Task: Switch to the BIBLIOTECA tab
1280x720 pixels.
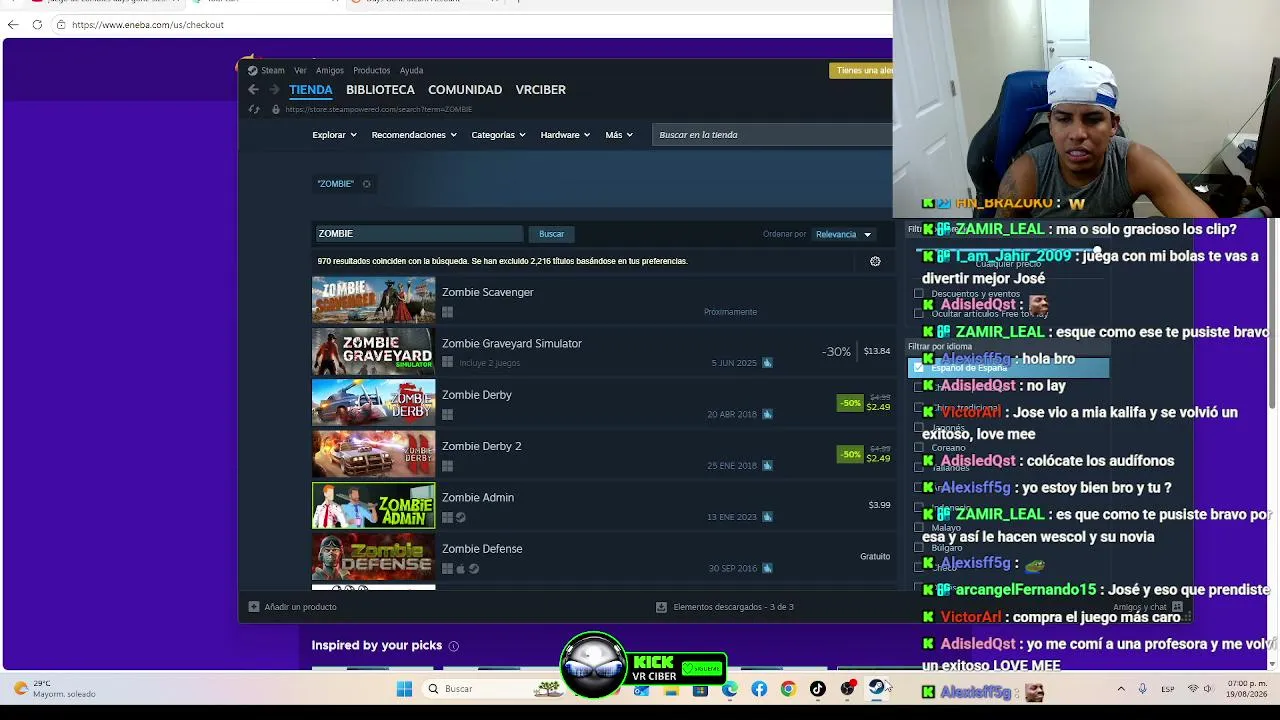Action: point(380,90)
